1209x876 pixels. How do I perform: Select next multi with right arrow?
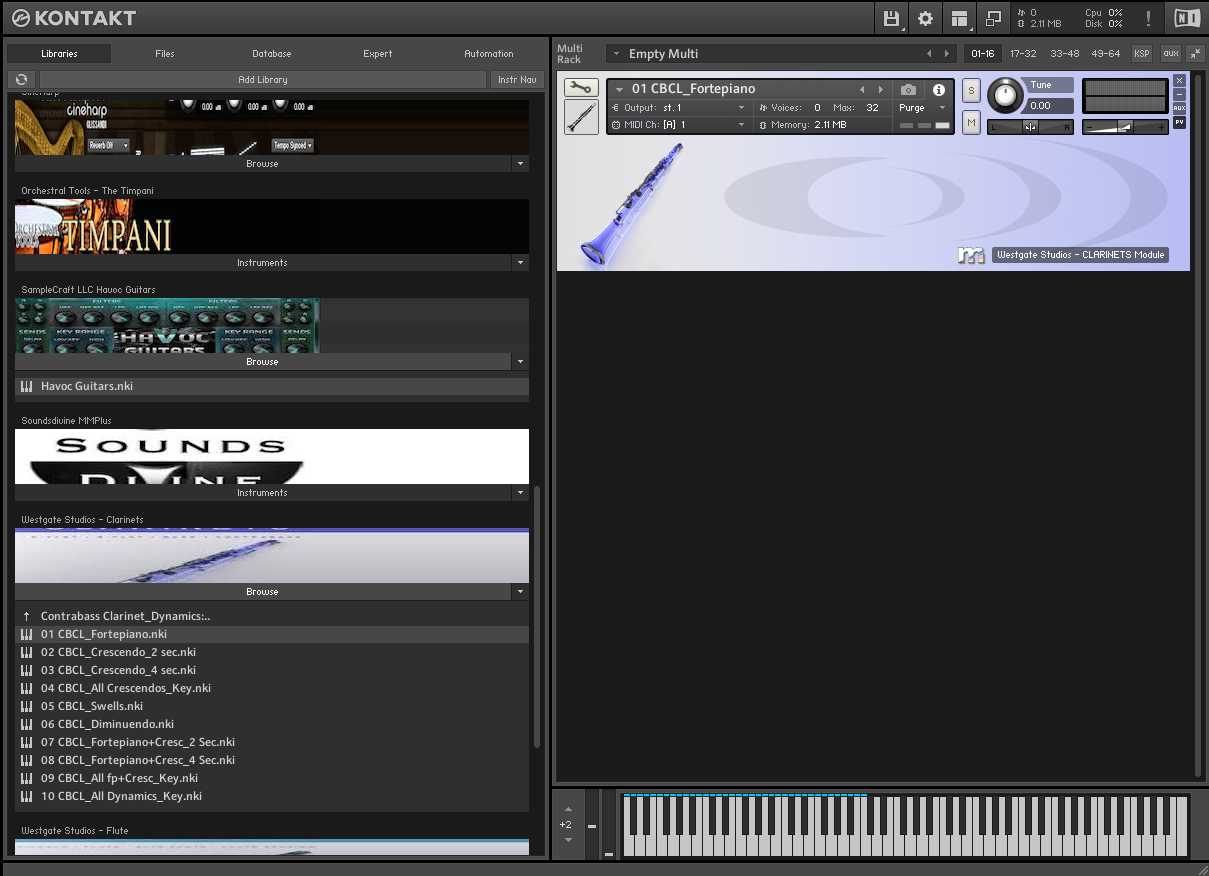947,54
